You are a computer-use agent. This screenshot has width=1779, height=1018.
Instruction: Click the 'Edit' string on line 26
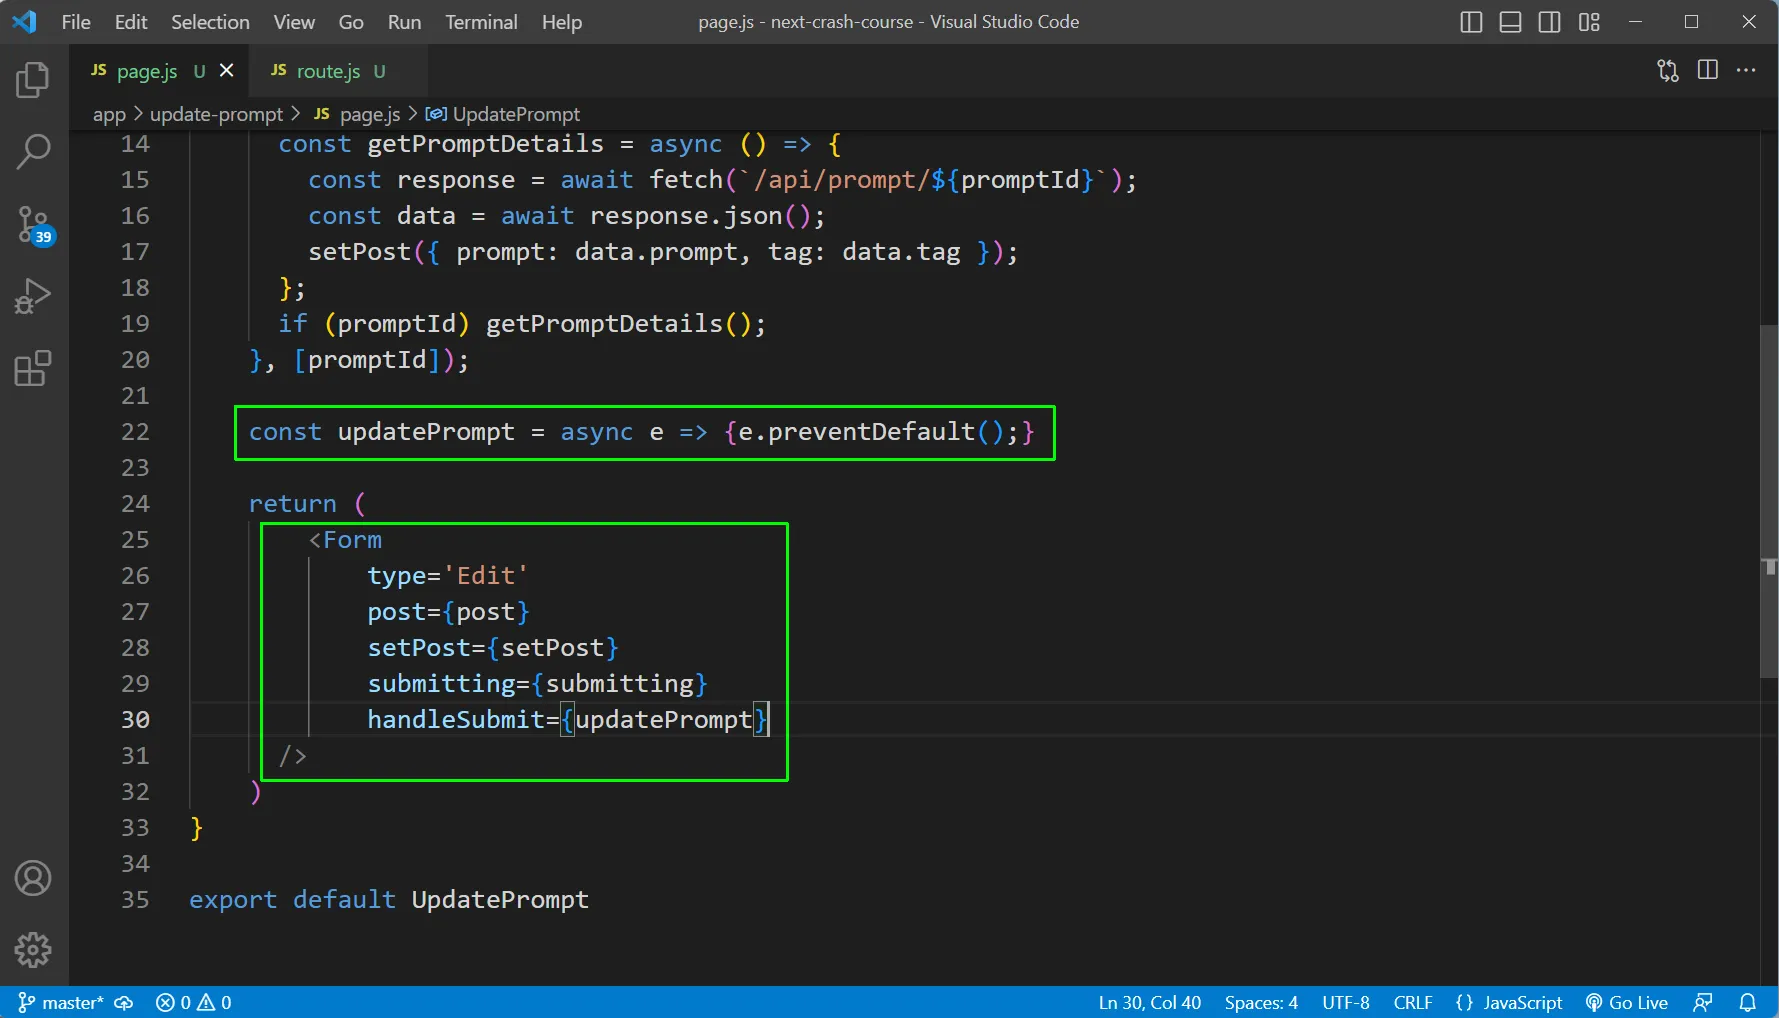[486, 576]
